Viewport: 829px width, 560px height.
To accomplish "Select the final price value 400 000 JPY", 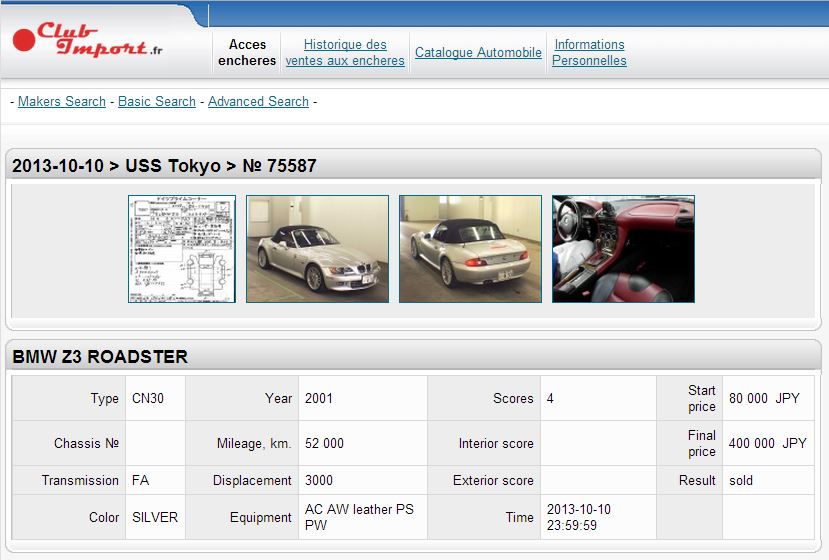I will pos(766,443).
